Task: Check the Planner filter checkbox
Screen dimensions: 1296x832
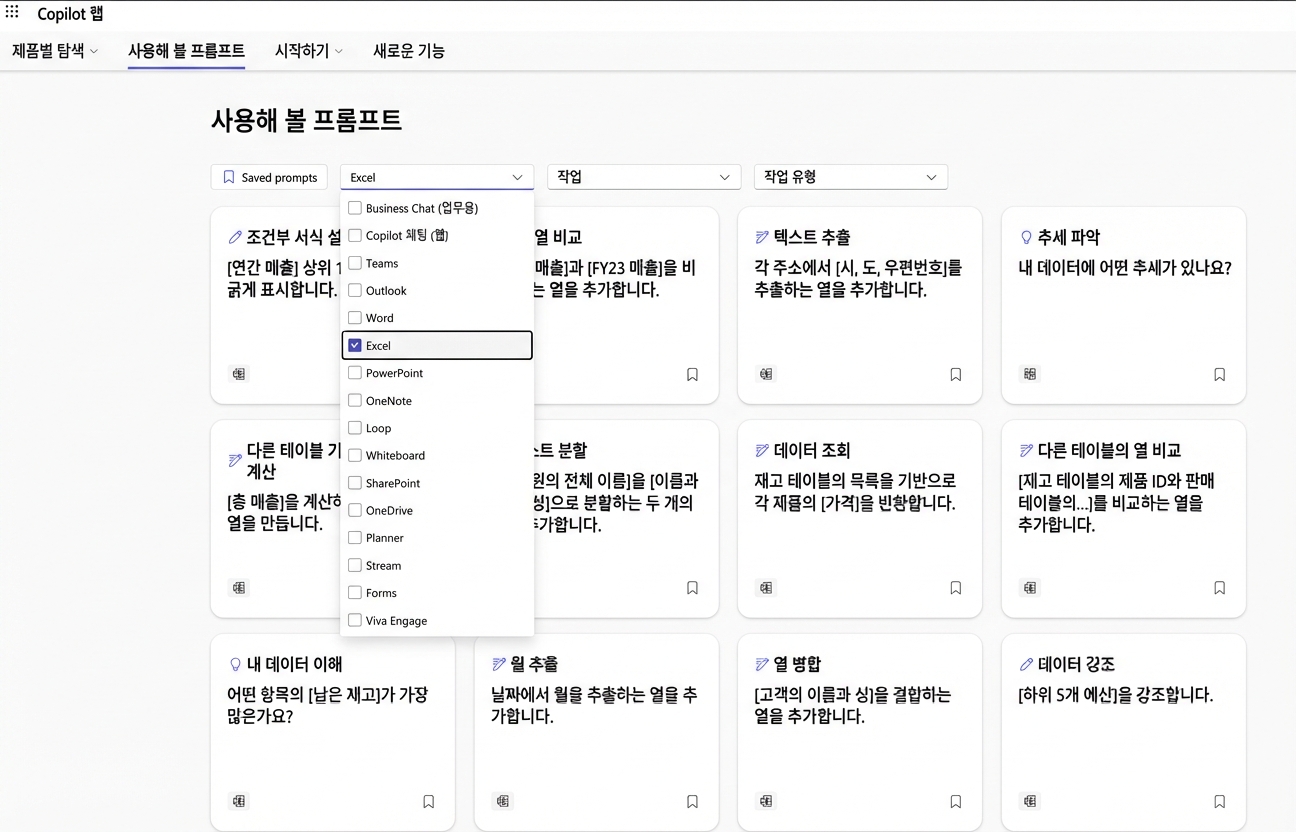Action: pyautogui.click(x=354, y=538)
